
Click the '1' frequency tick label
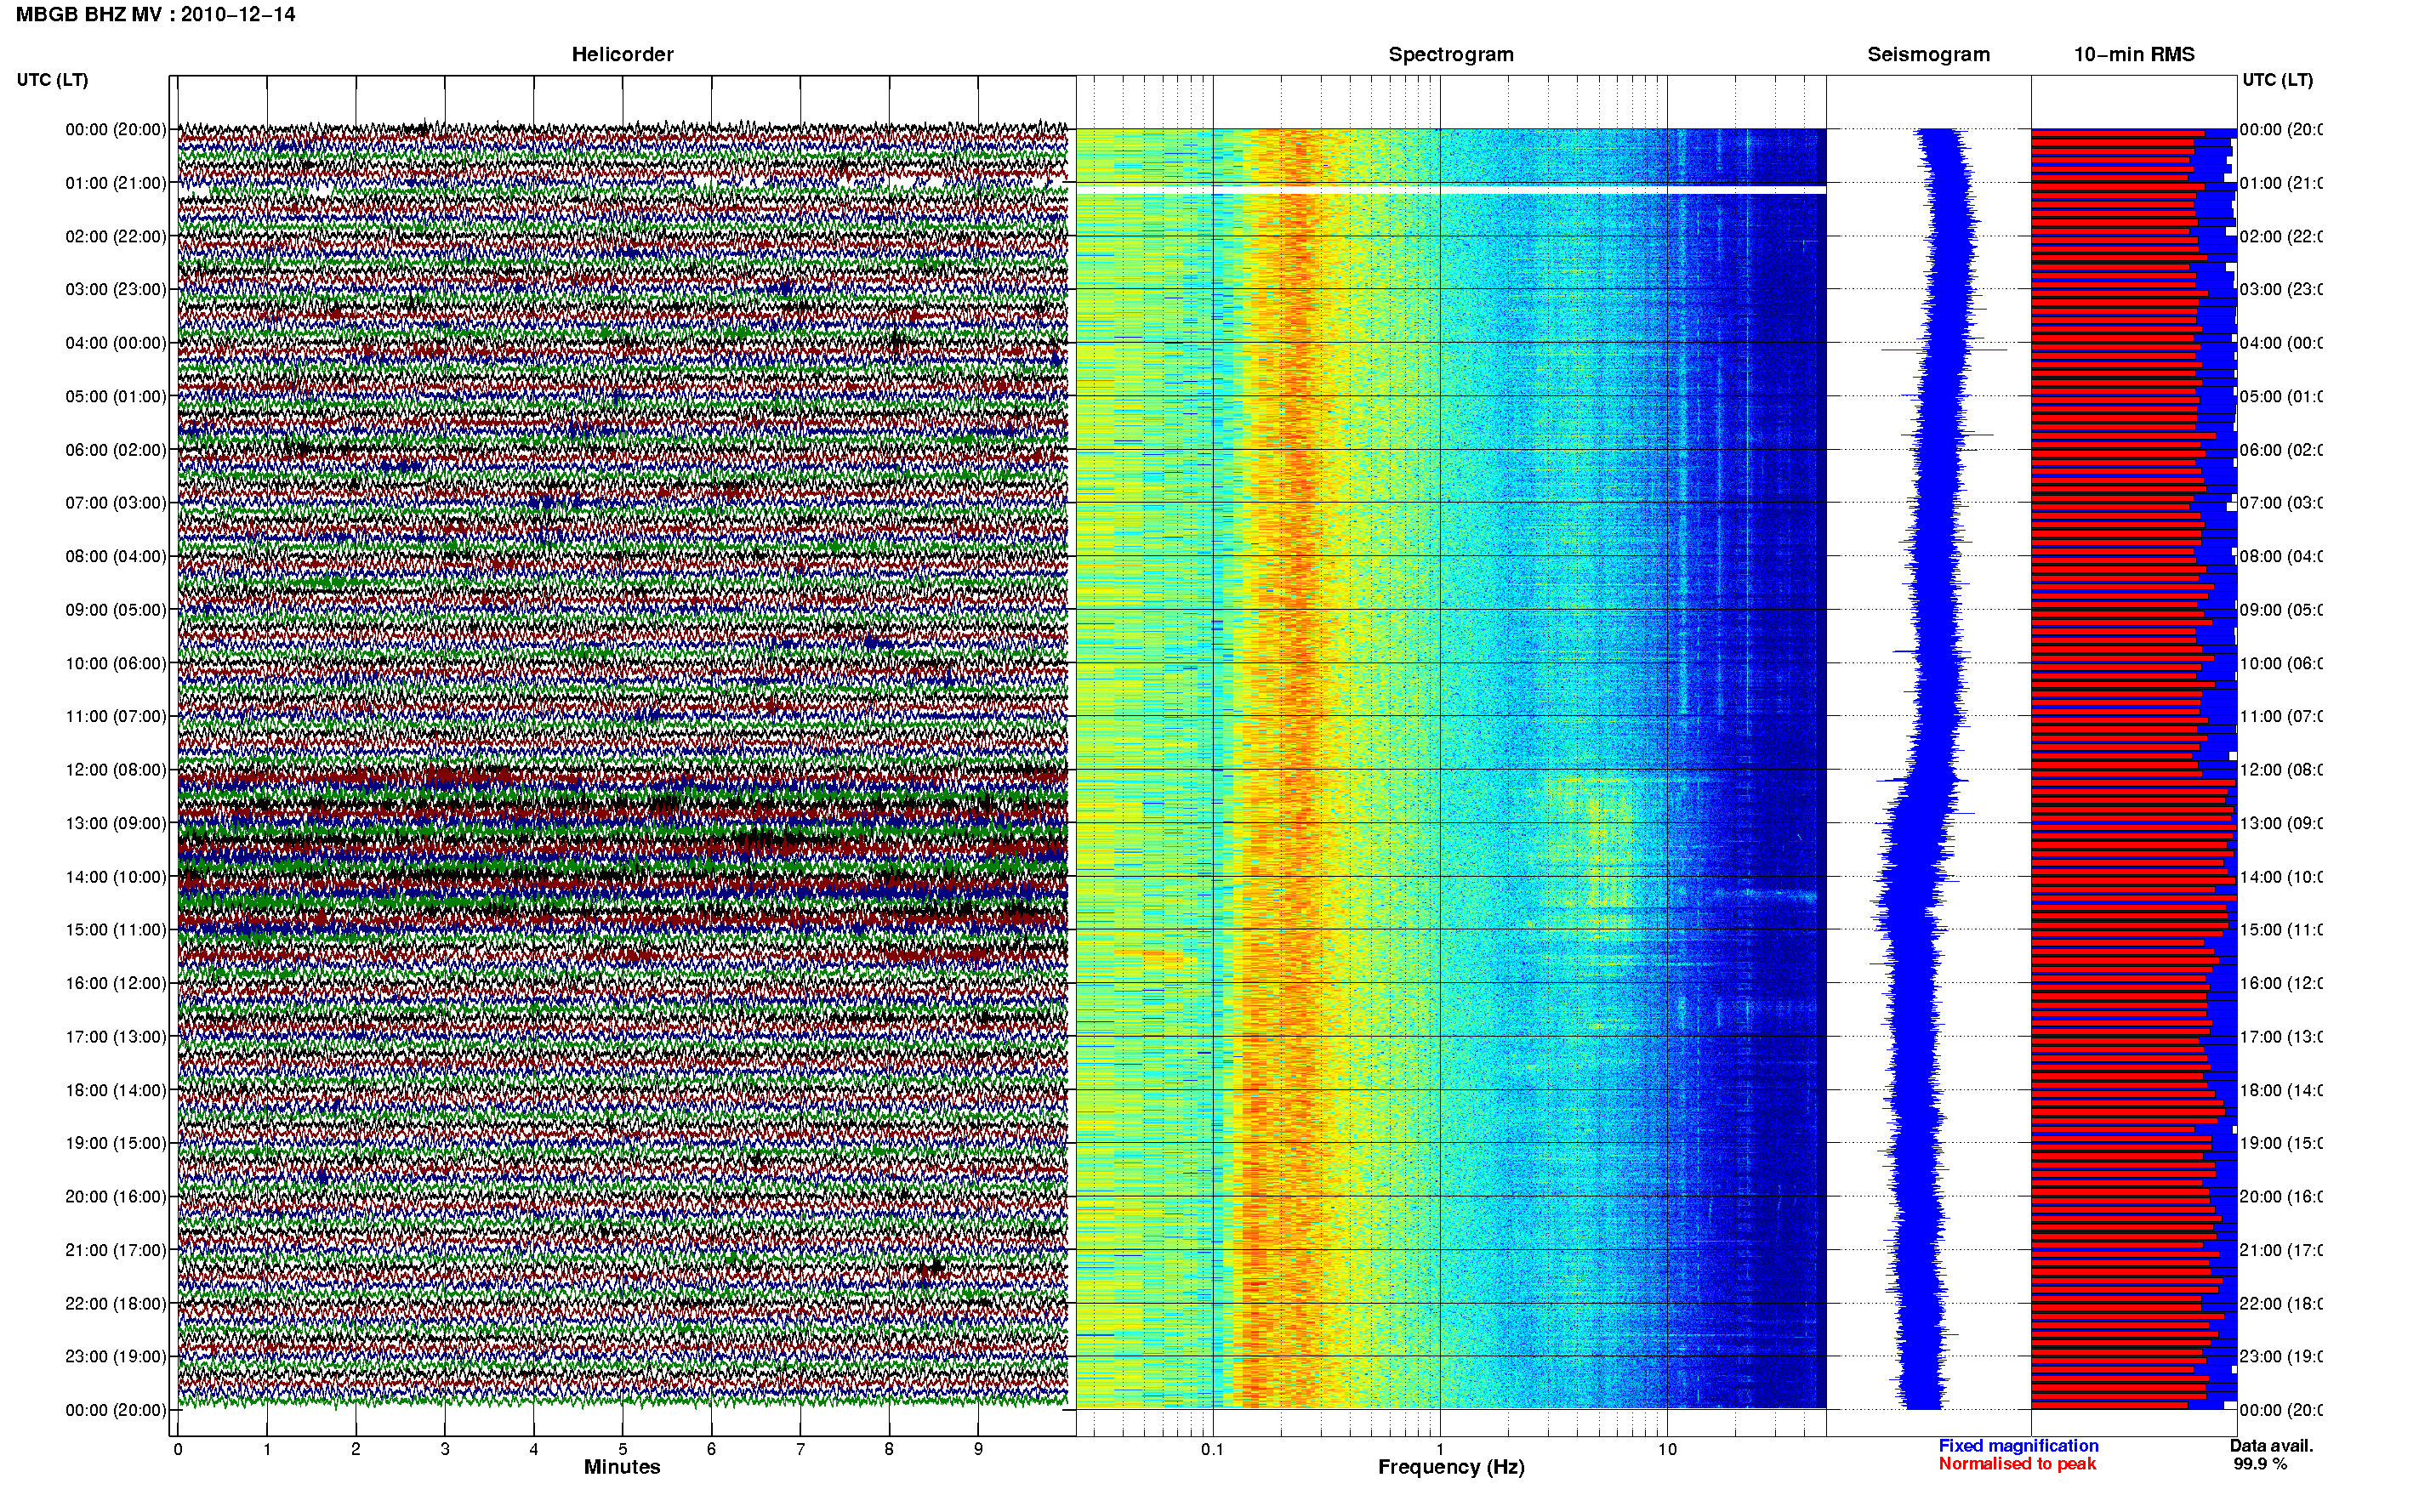click(x=1440, y=1449)
